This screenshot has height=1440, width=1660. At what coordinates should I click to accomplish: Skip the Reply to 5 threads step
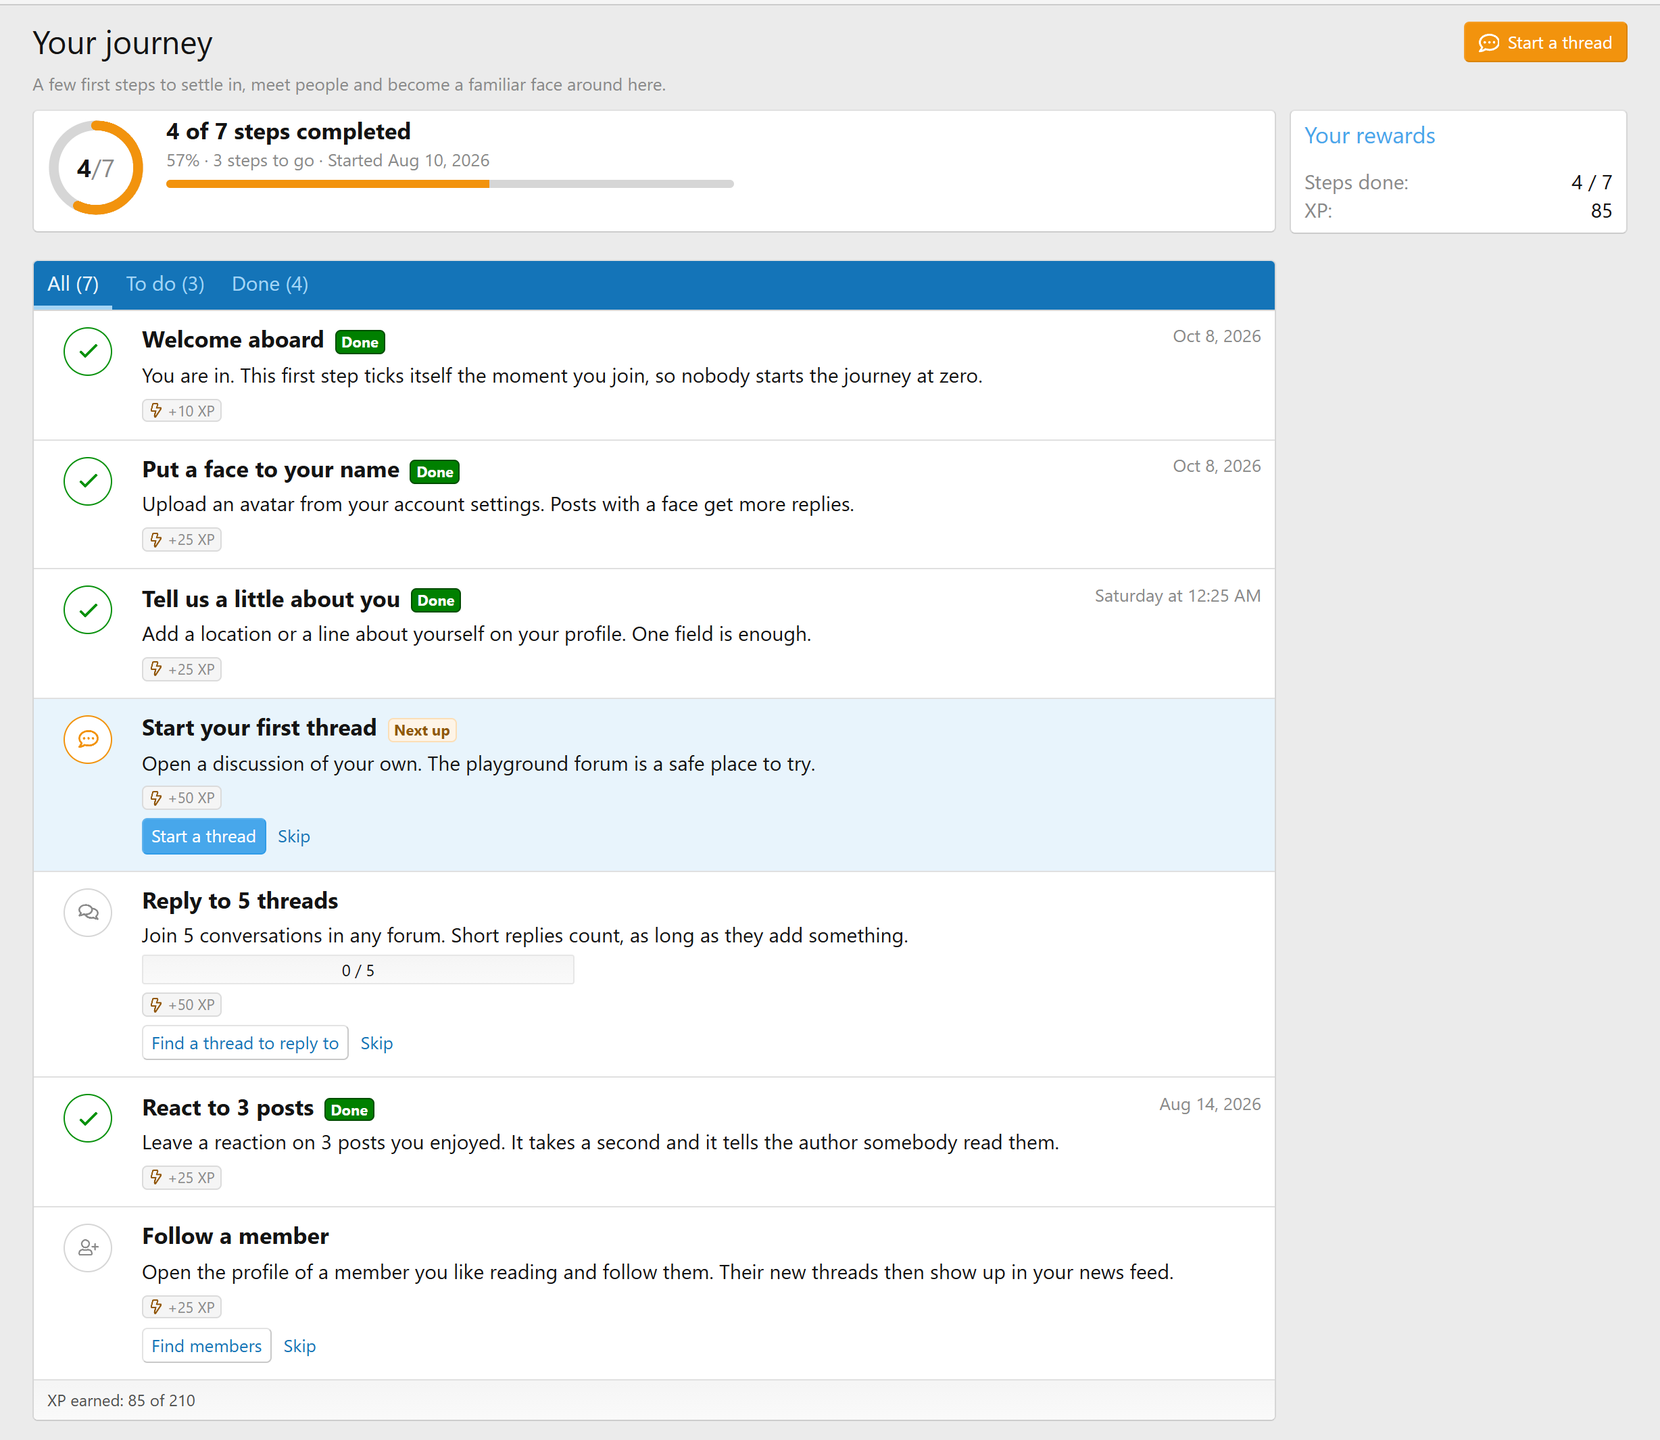click(x=377, y=1043)
